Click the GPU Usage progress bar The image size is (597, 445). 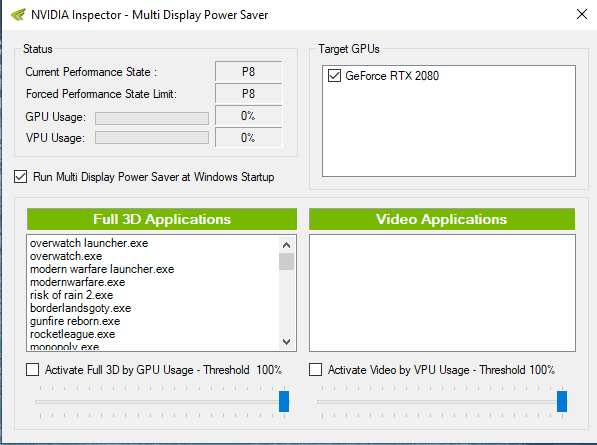152,118
